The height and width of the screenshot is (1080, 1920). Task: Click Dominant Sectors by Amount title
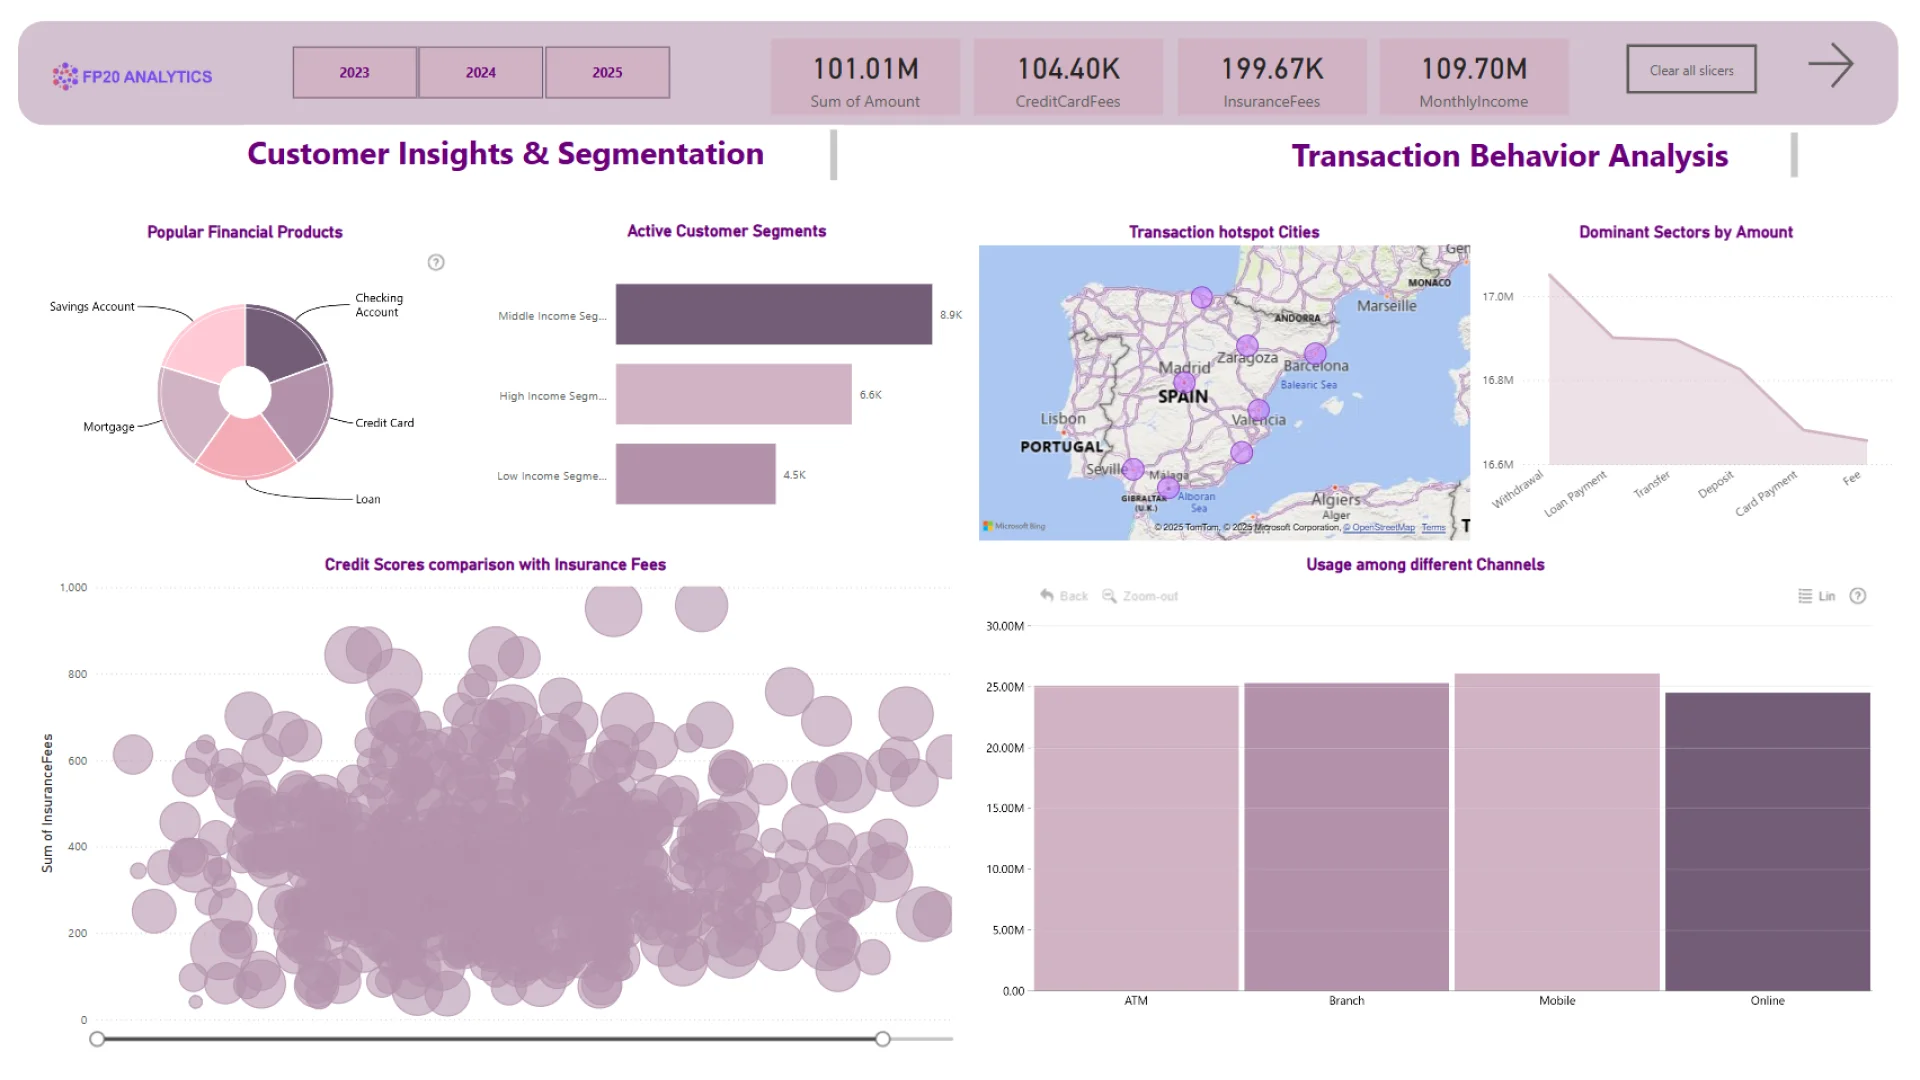[x=1686, y=232]
